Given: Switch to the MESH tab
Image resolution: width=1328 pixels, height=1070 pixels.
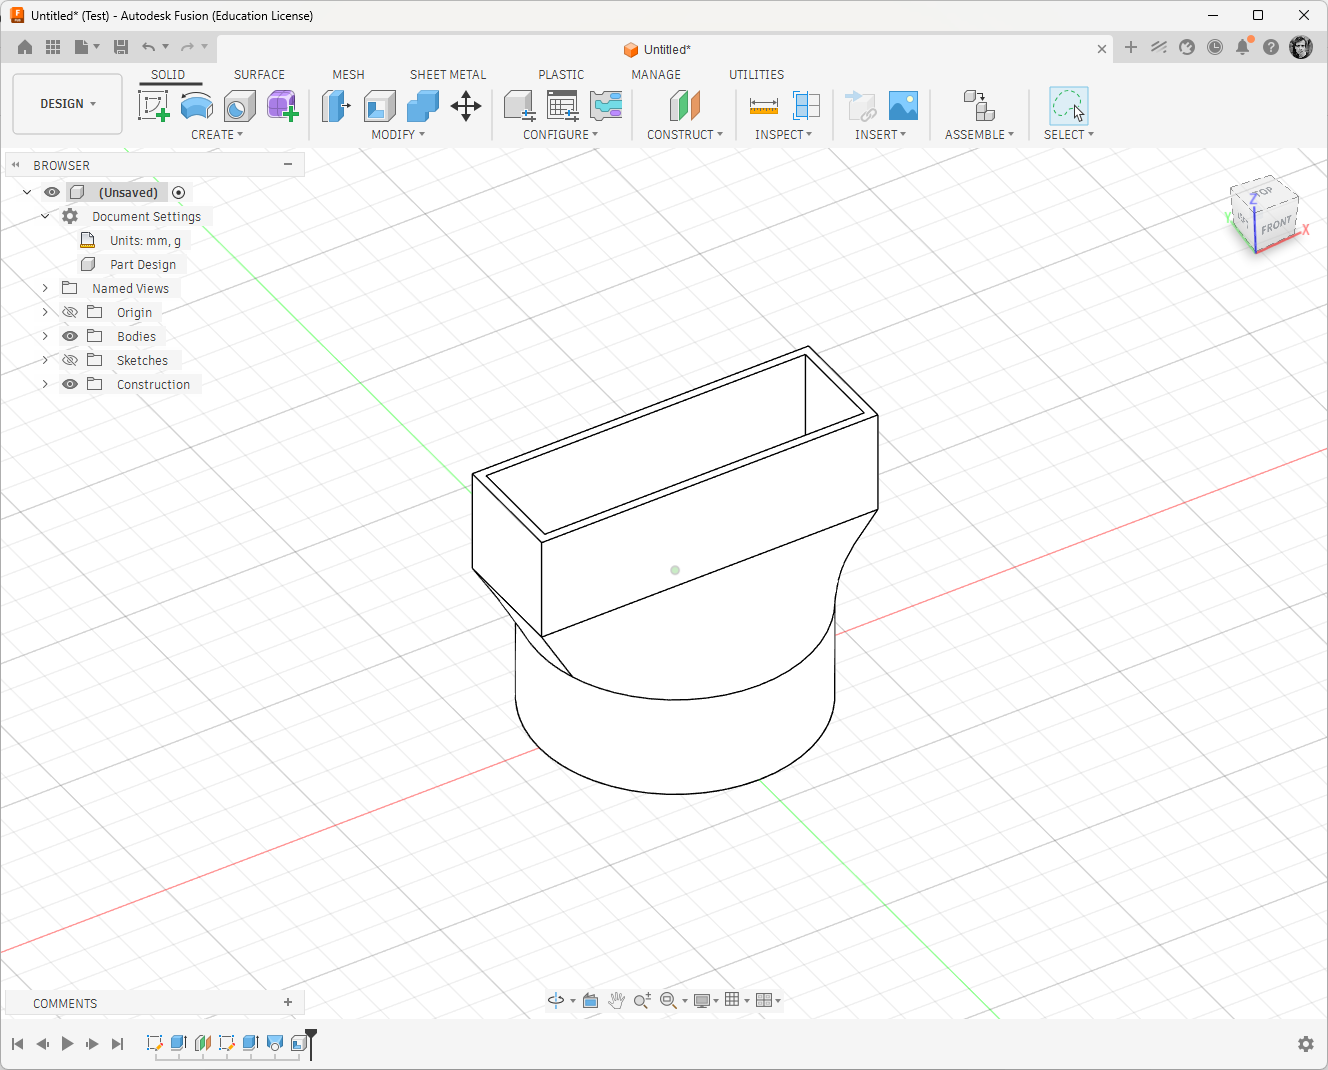Looking at the screenshot, I should pos(348,75).
